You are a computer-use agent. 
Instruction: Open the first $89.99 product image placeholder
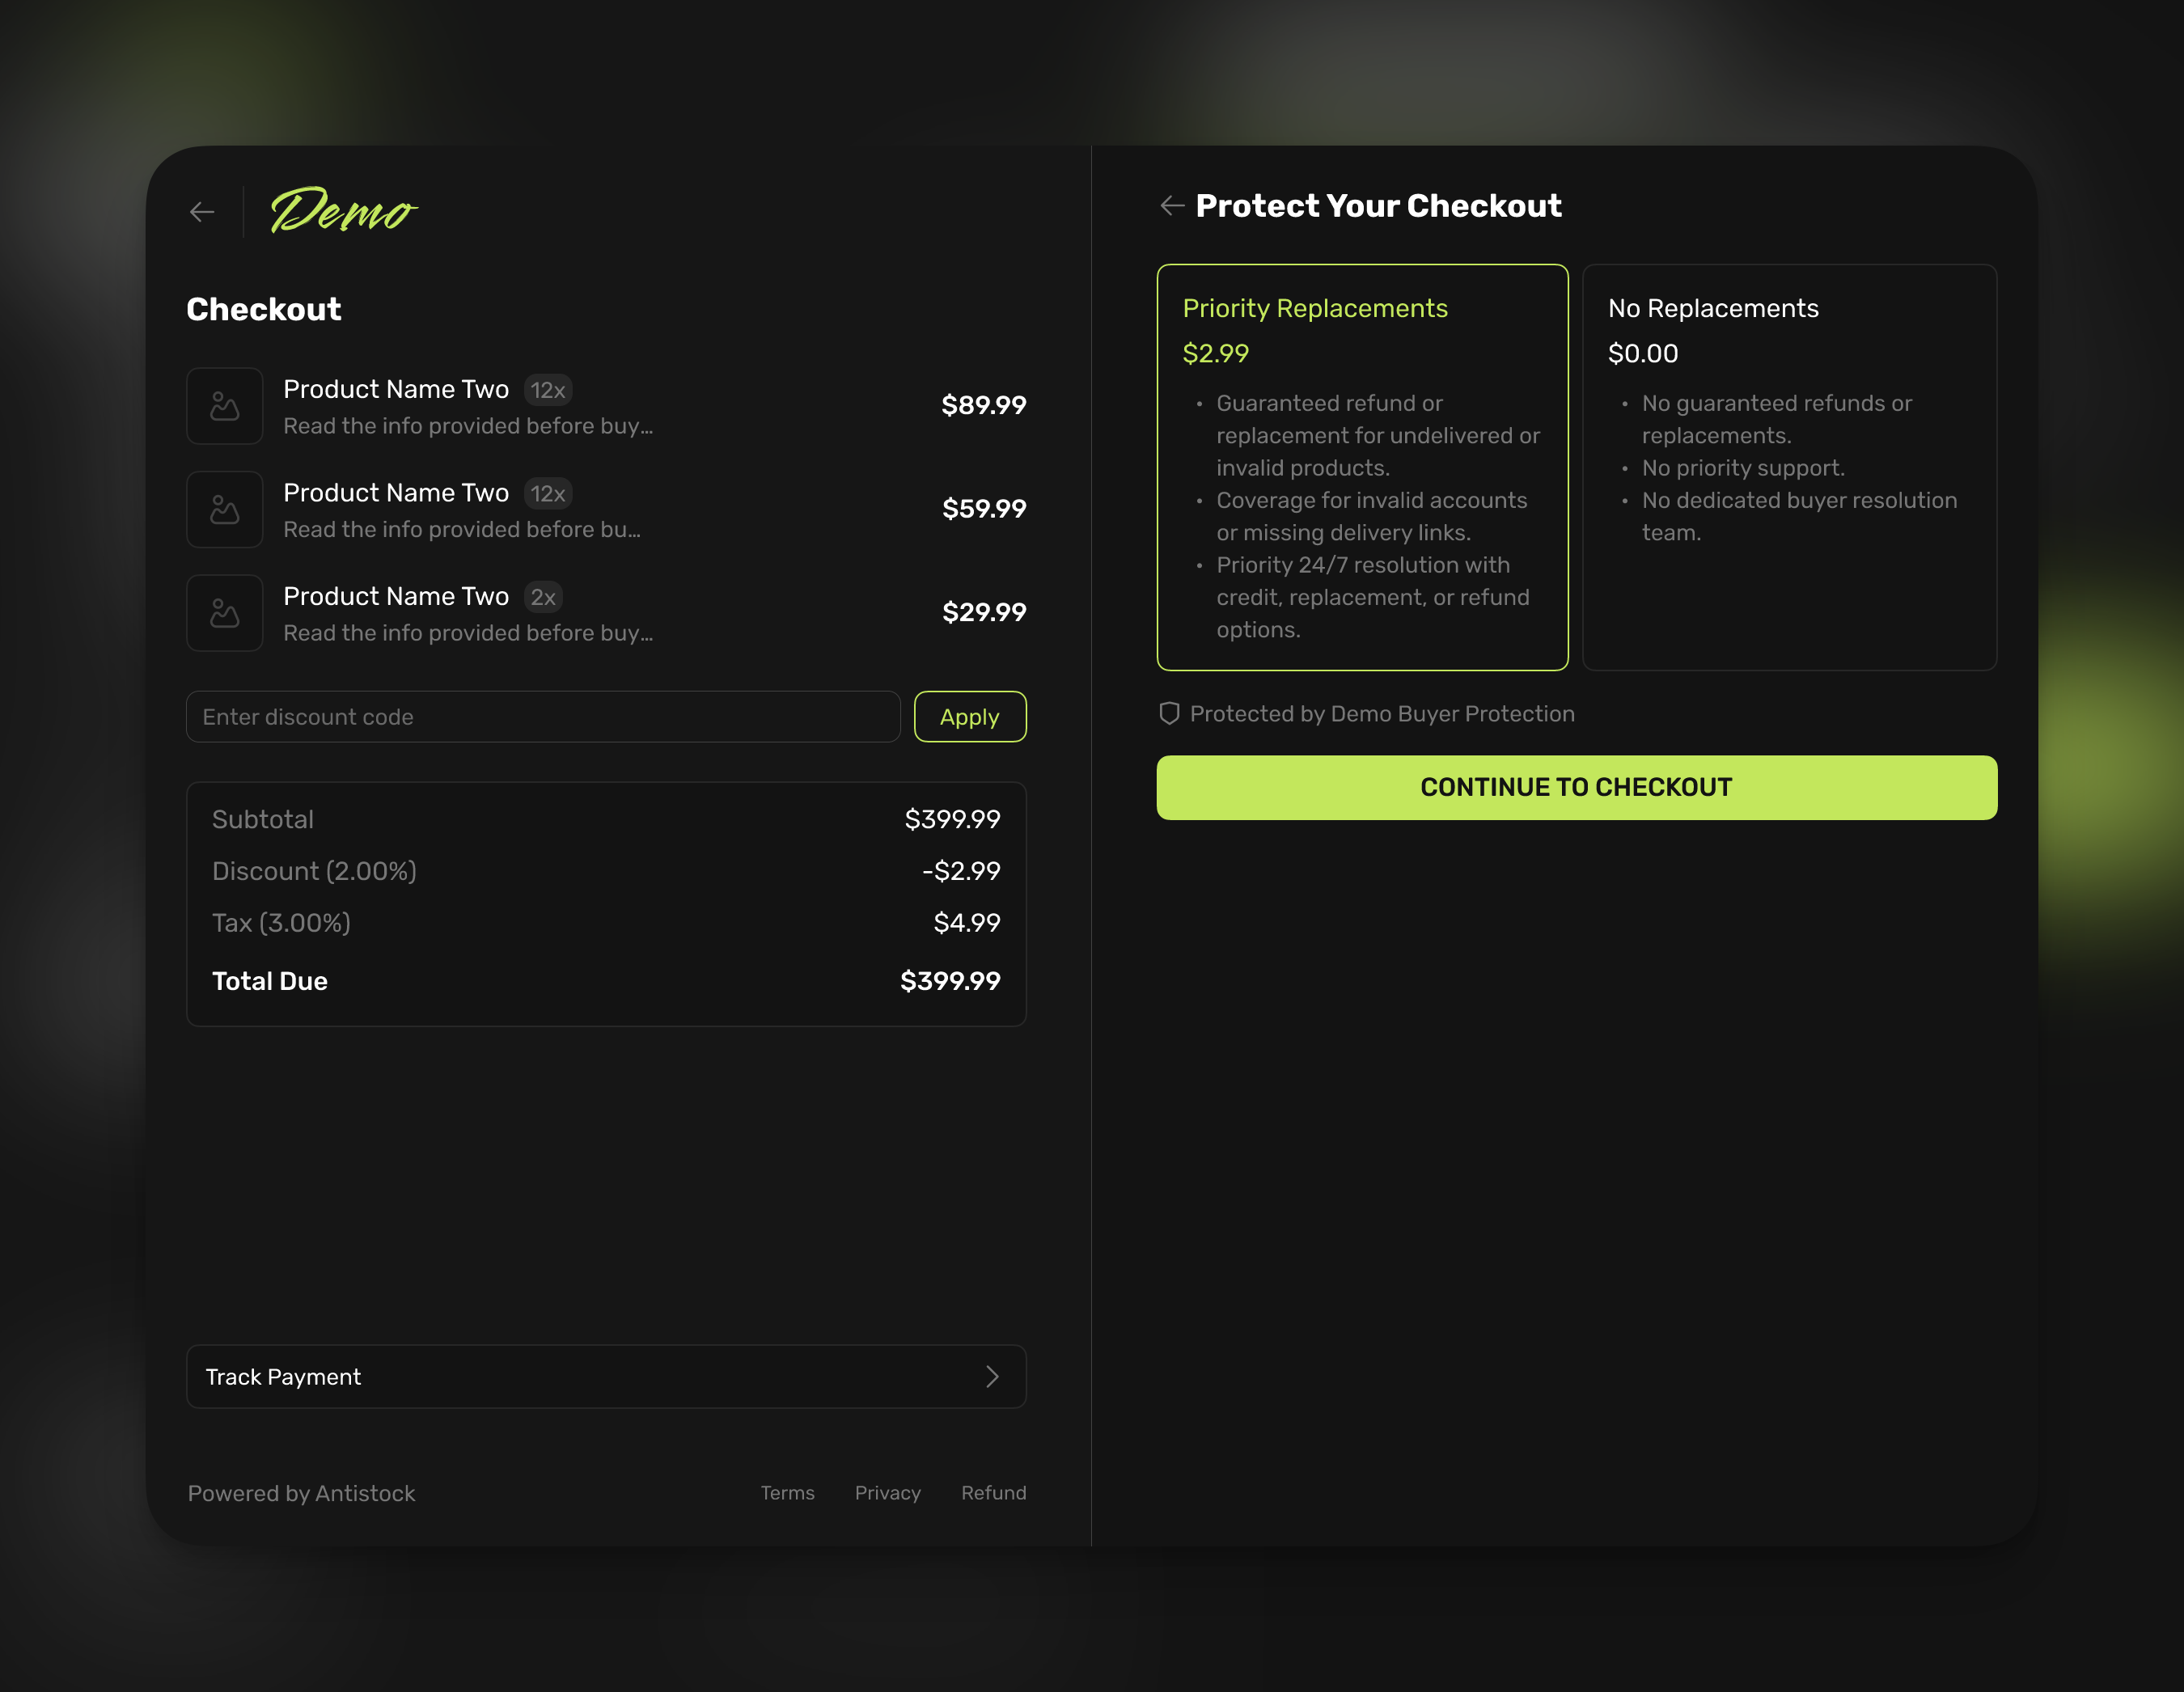224,405
